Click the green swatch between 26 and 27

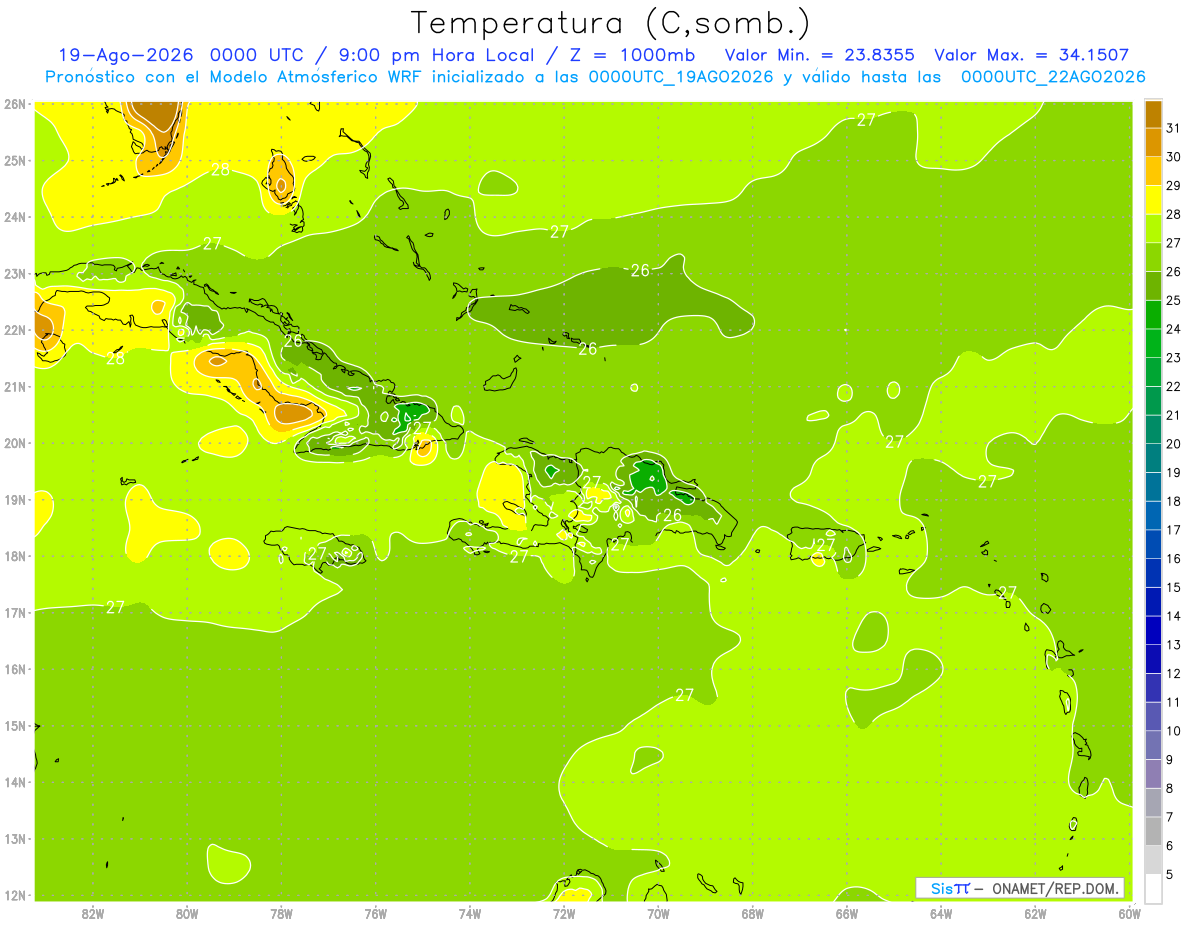click(x=1153, y=258)
